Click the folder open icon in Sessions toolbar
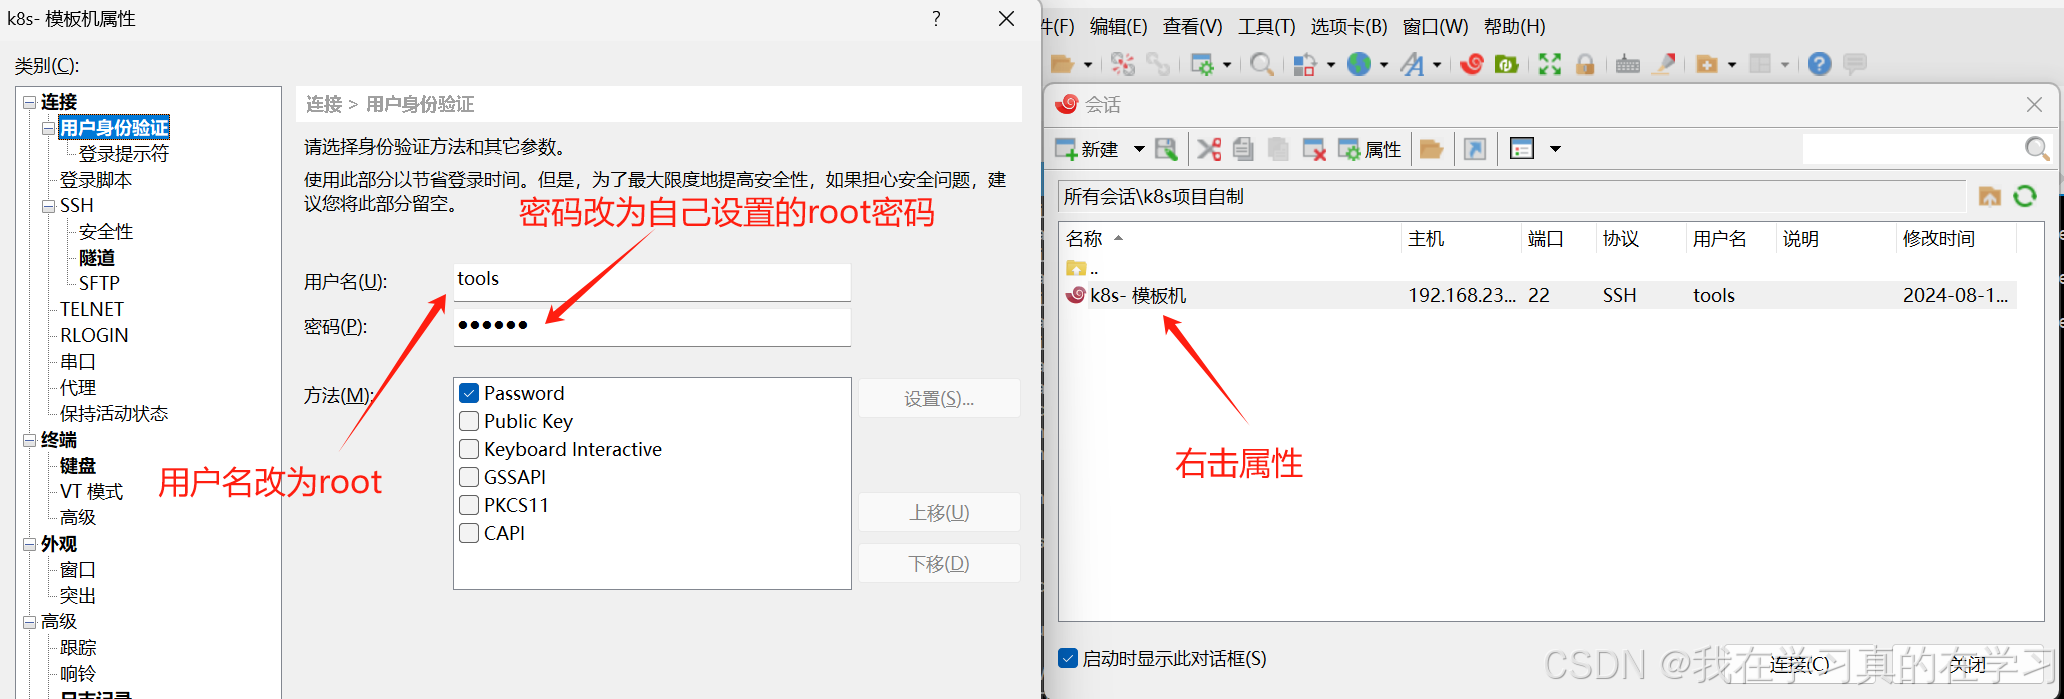Image resolution: width=2064 pixels, height=699 pixels. pyautogui.click(x=1432, y=149)
